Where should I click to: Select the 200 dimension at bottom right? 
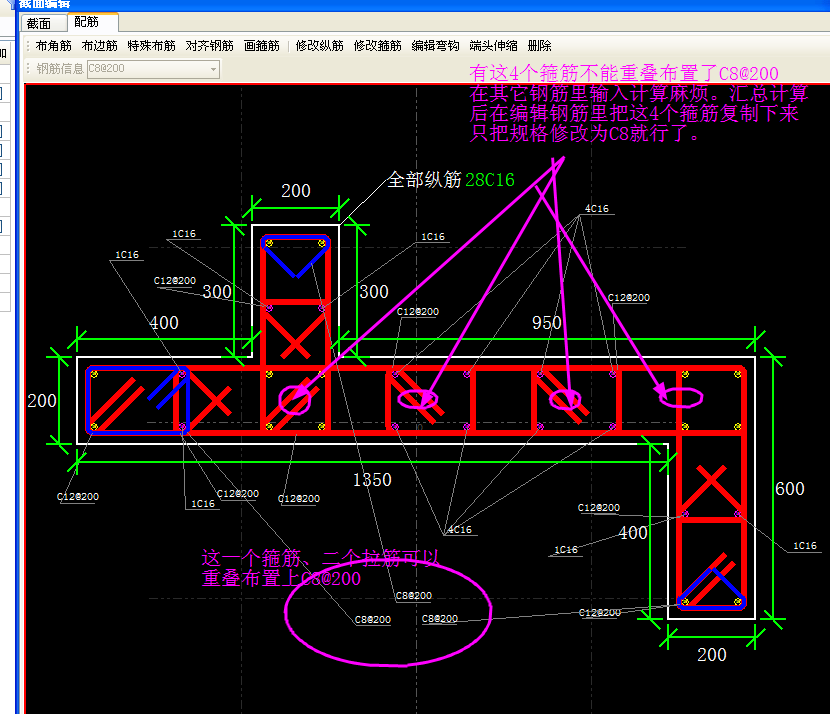coord(712,655)
